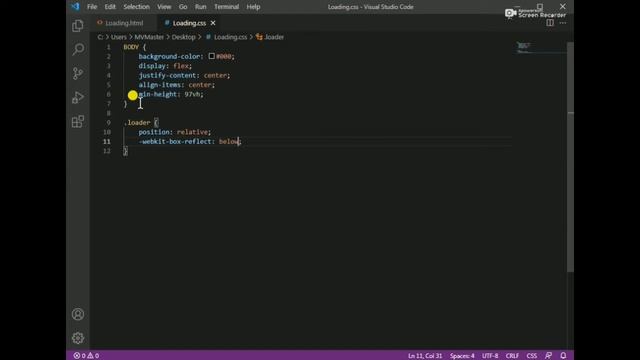Open the Search view icon
The width and height of the screenshot is (640, 360).
[x=78, y=49]
